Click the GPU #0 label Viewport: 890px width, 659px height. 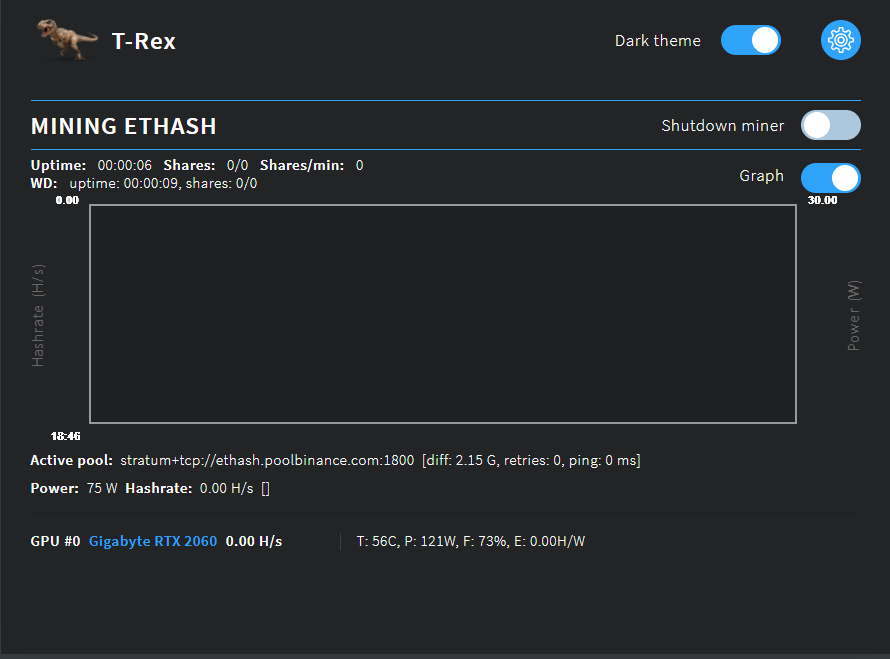coord(54,541)
